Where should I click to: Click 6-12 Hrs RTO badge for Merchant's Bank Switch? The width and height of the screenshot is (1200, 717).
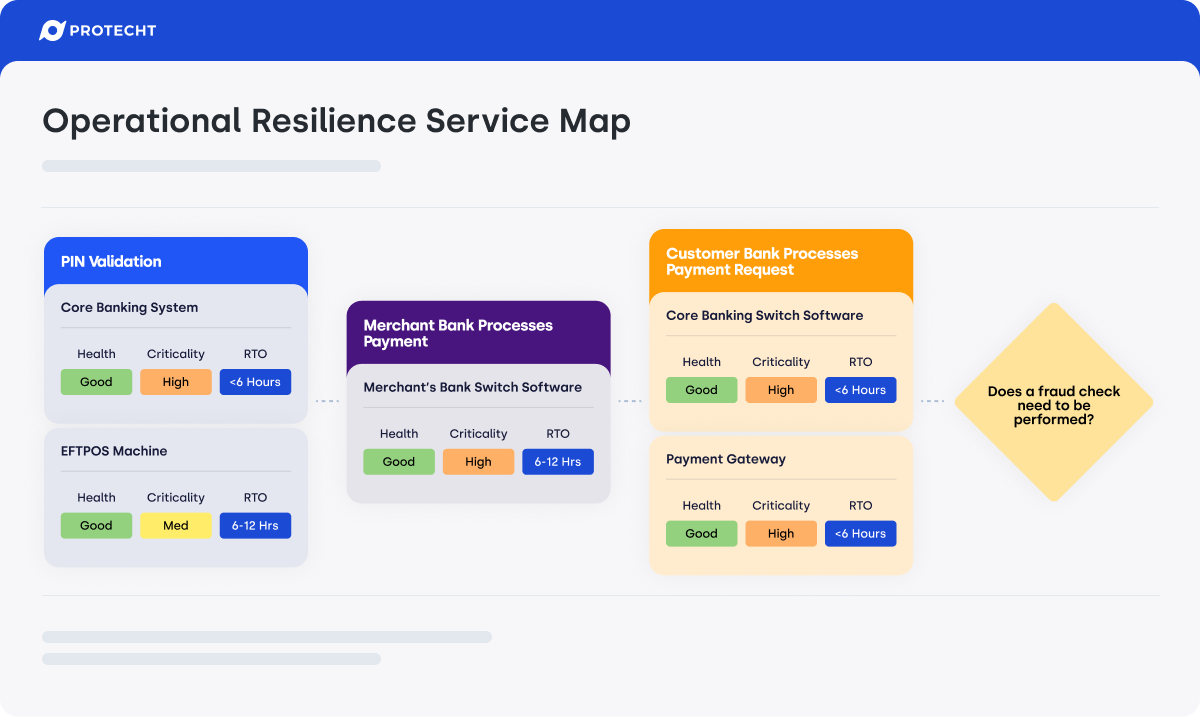558,462
